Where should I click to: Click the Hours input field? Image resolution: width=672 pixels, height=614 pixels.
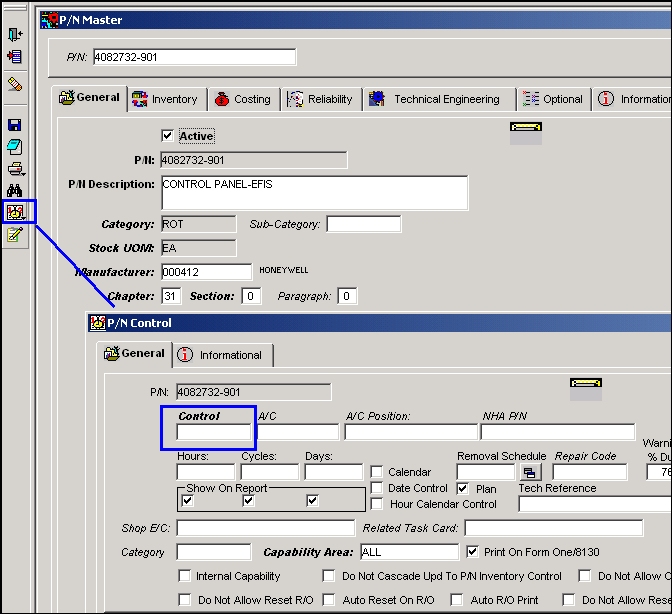[206, 472]
